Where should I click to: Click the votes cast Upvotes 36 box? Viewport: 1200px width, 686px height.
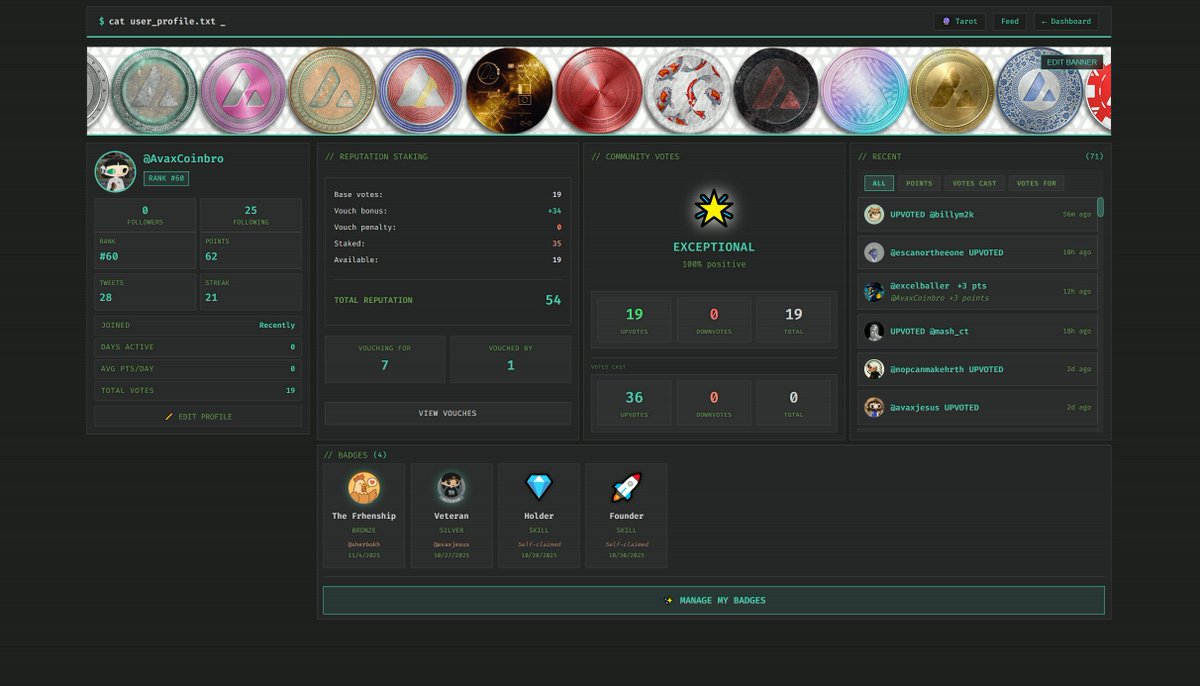click(634, 402)
